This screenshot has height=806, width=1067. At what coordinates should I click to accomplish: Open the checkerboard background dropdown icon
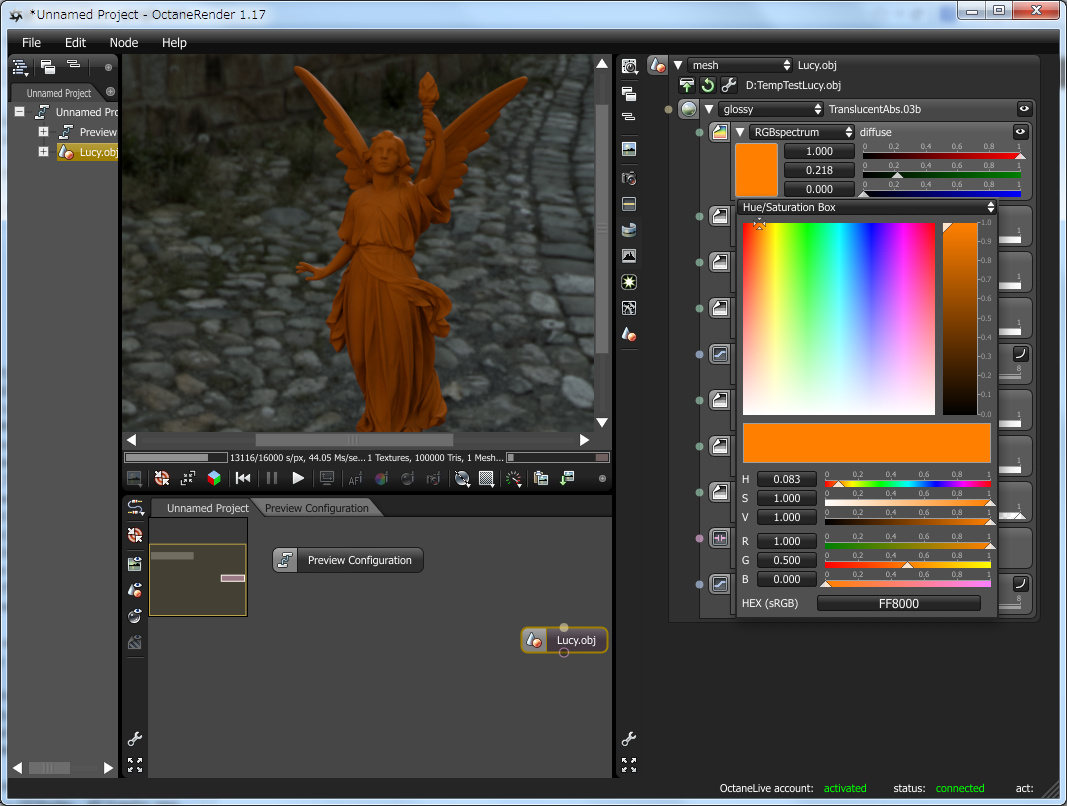click(487, 479)
